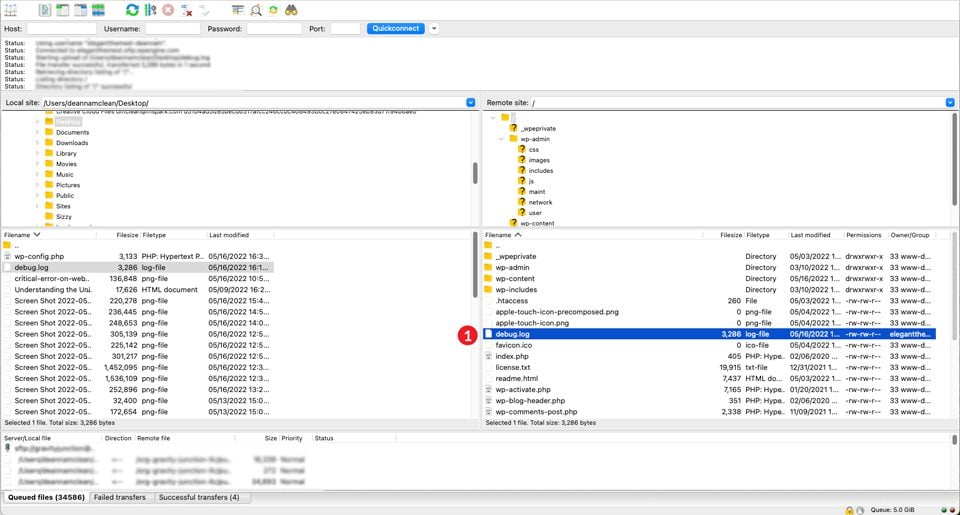Image resolution: width=960 pixels, height=515 pixels.
Task: Sort remote files by Last modified column
Action: pos(810,235)
